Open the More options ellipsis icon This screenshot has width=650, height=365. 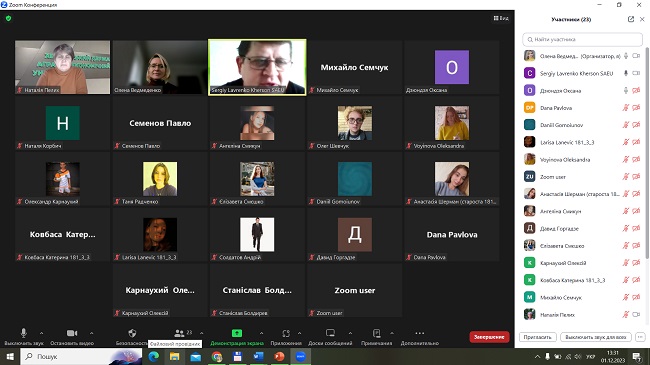420,333
